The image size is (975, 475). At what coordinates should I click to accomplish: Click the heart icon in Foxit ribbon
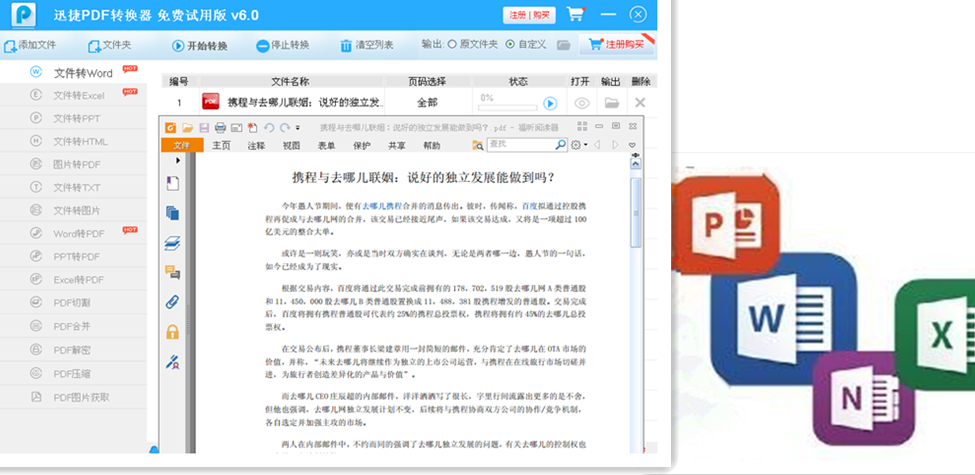tap(632, 145)
